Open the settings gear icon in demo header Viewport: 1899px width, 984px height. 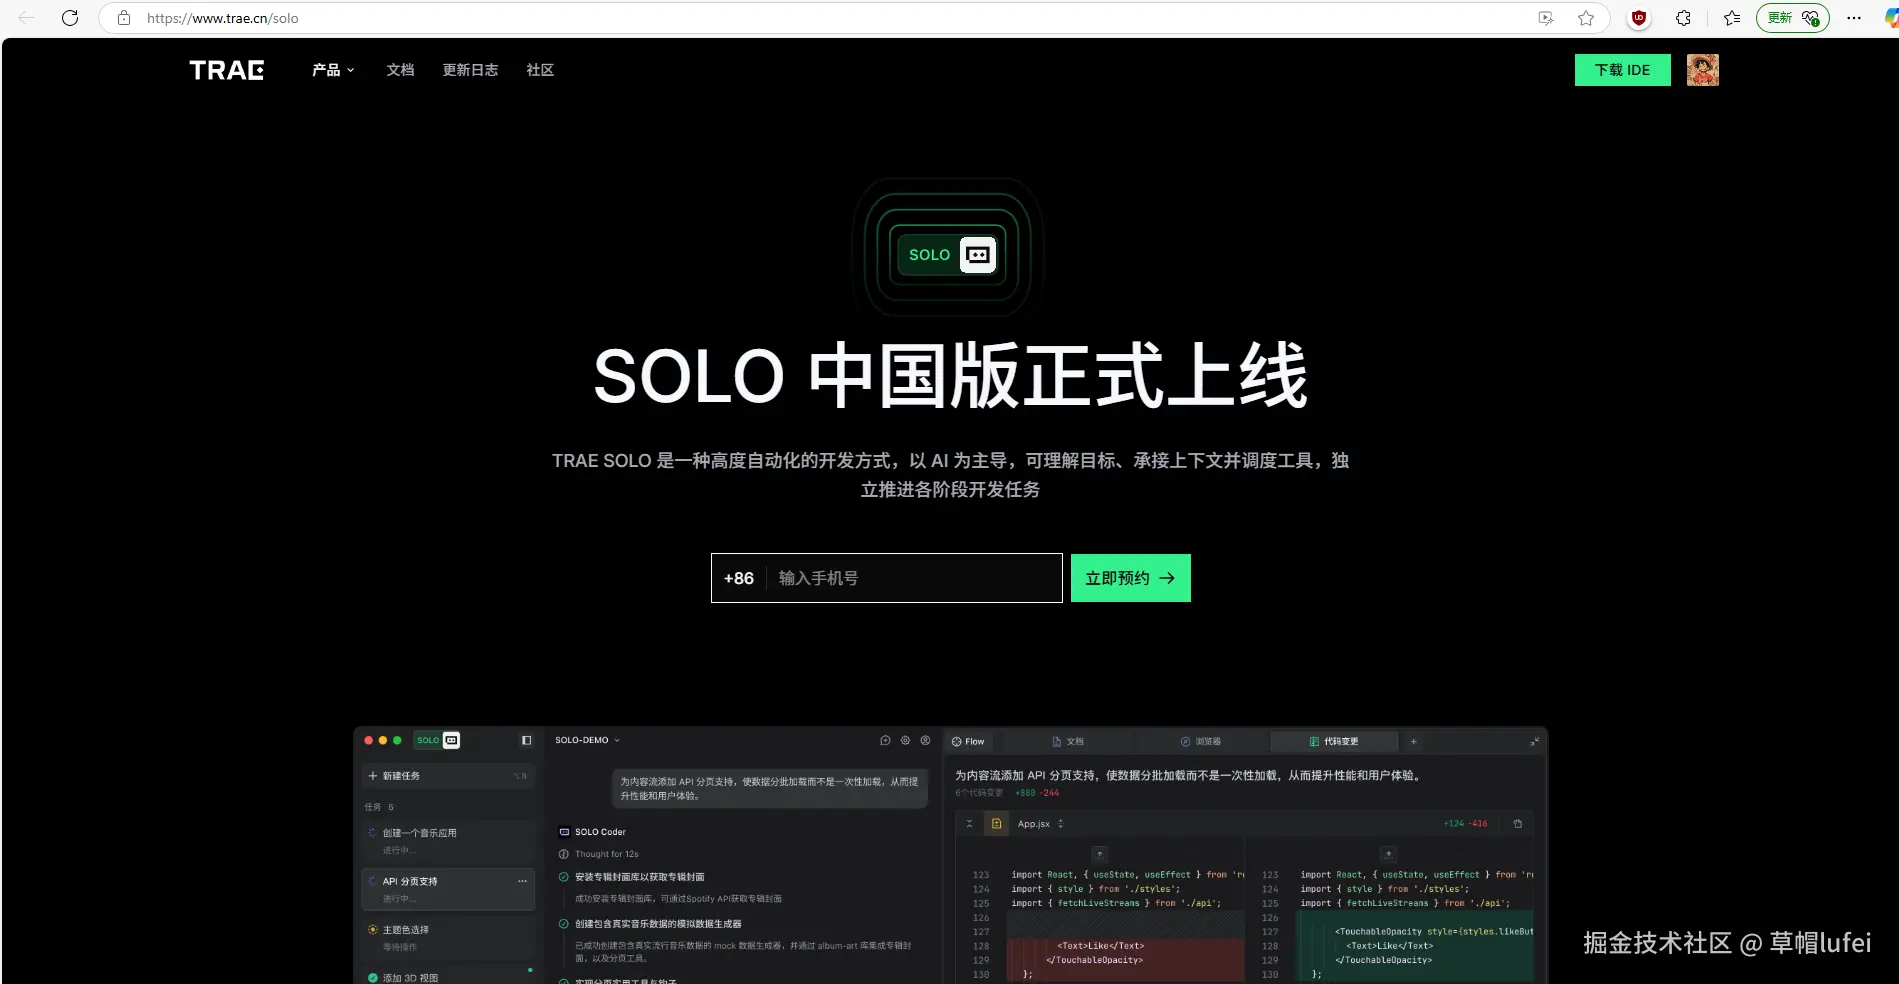click(905, 741)
